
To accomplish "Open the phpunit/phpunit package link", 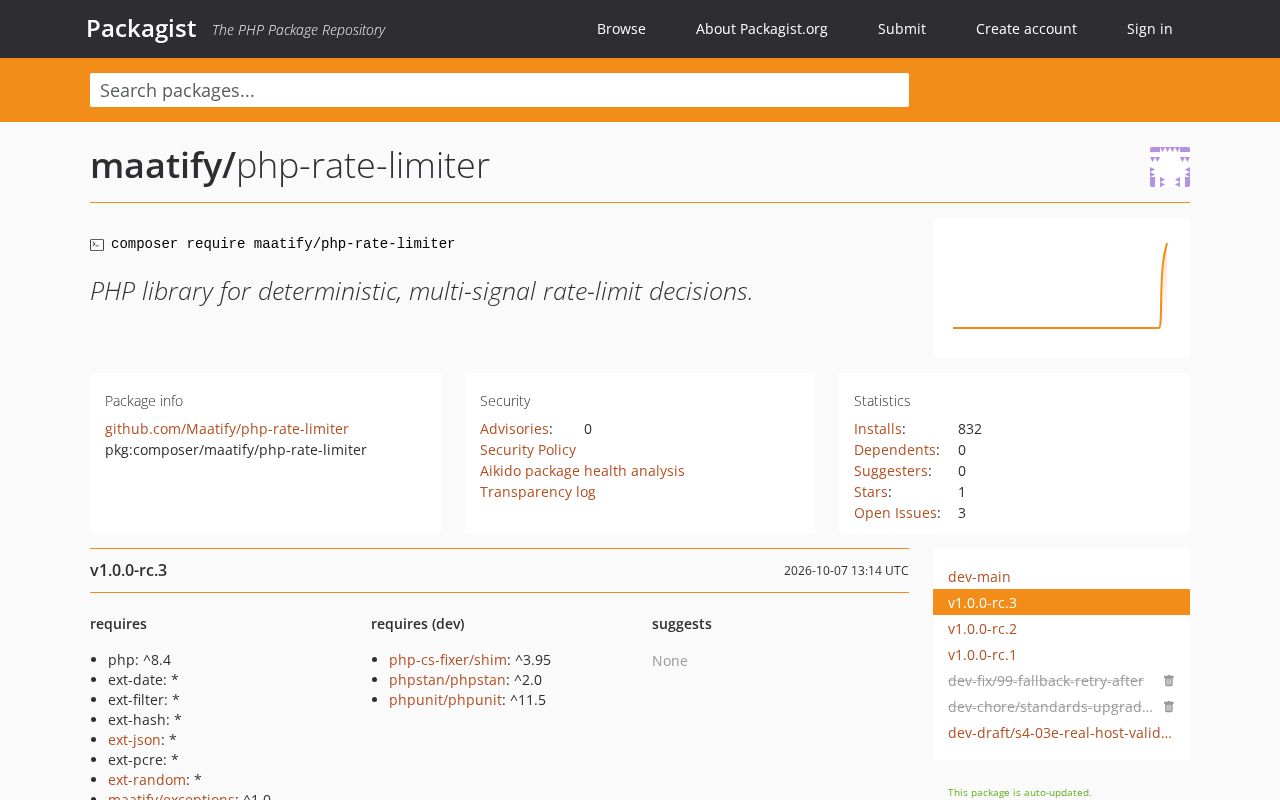I will tap(446, 700).
